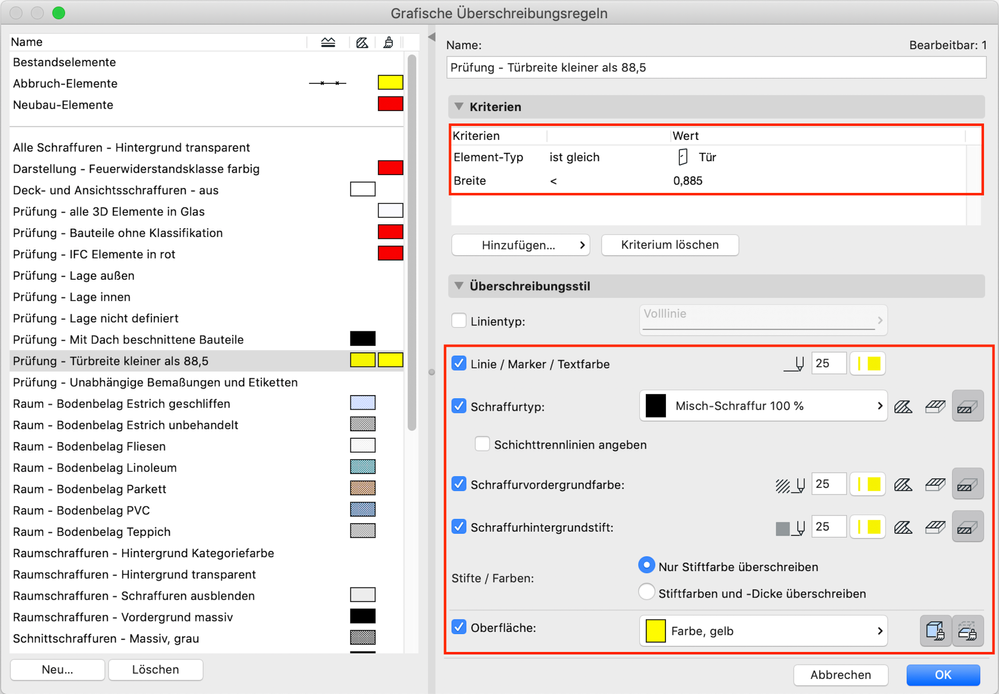Image resolution: width=999 pixels, height=694 pixels.
Task: Click the Kriterien column header
Action: (476, 136)
